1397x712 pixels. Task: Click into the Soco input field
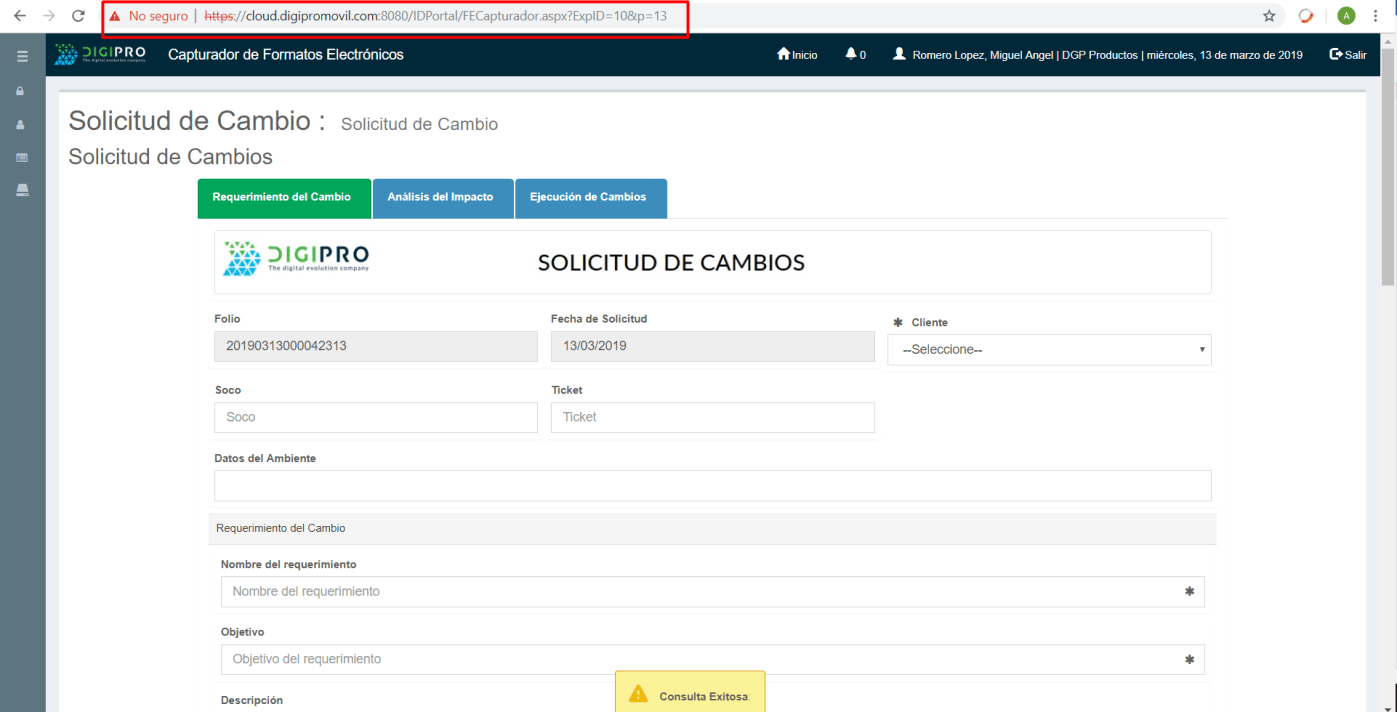coord(375,417)
